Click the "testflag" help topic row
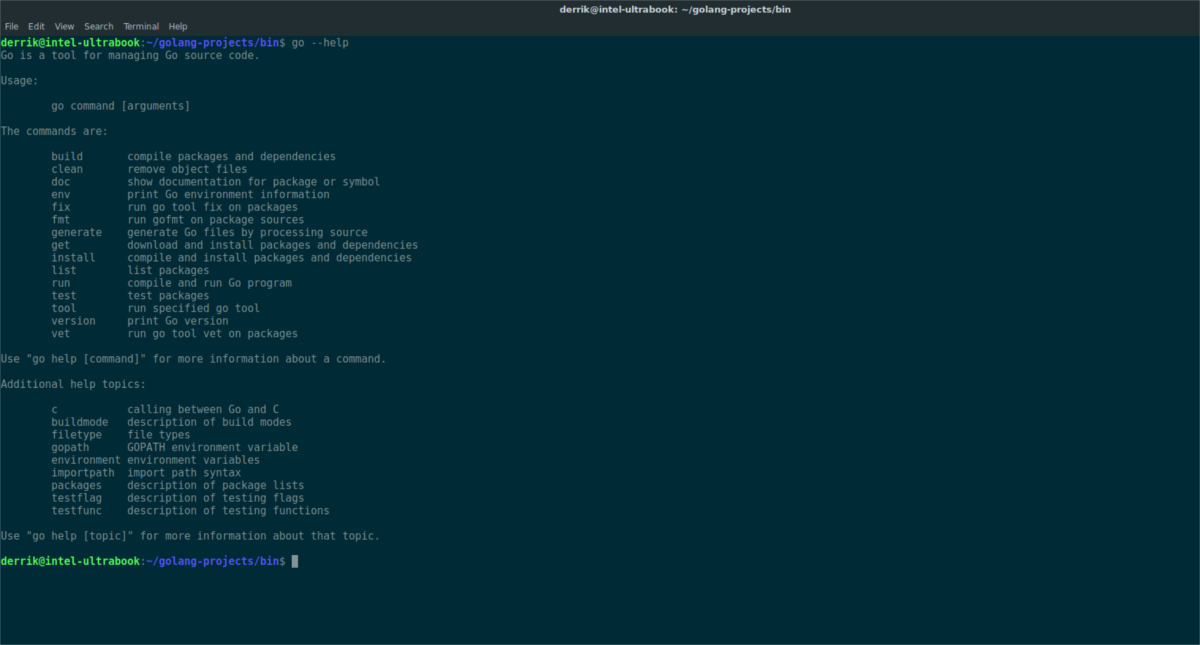Image resolution: width=1200 pixels, height=645 pixels. [177, 498]
